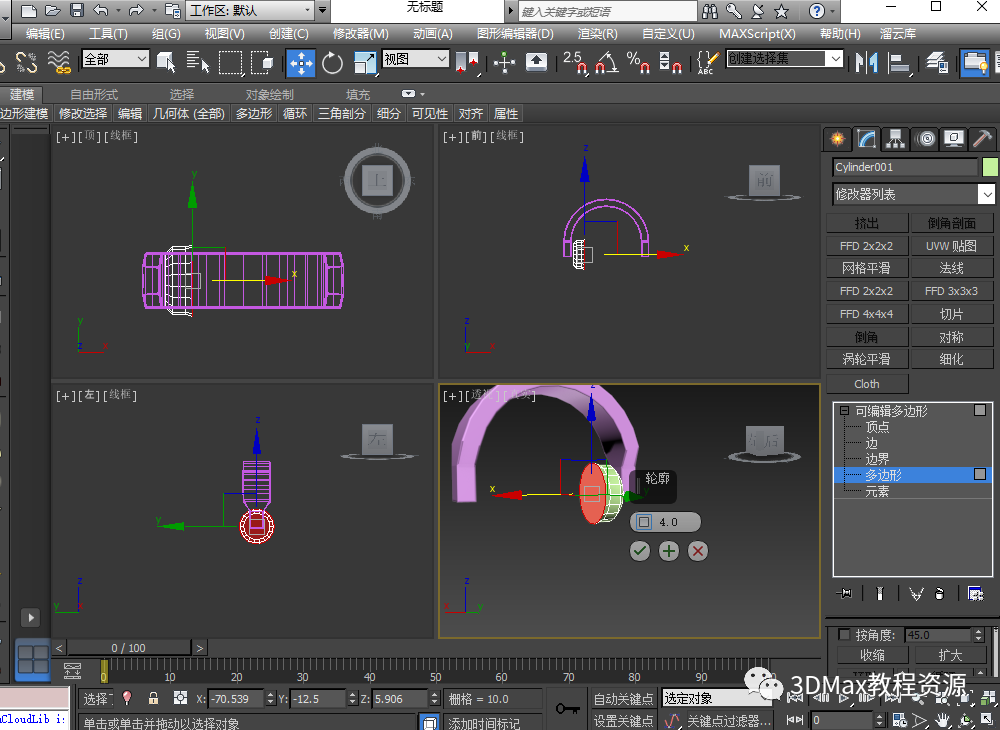Select the Move transform tool
This screenshot has width=1000, height=730.
click(301, 62)
